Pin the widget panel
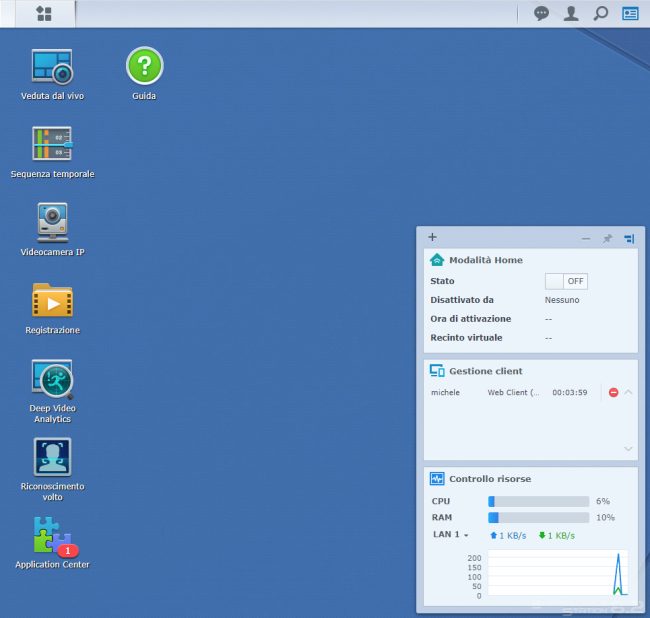This screenshot has width=650, height=618. (607, 239)
